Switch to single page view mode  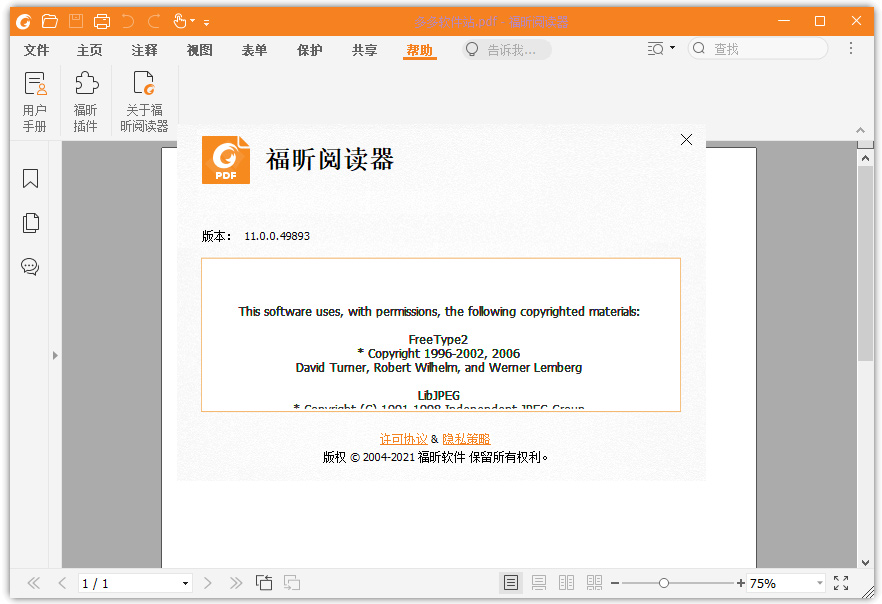pyautogui.click(x=510, y=582)
